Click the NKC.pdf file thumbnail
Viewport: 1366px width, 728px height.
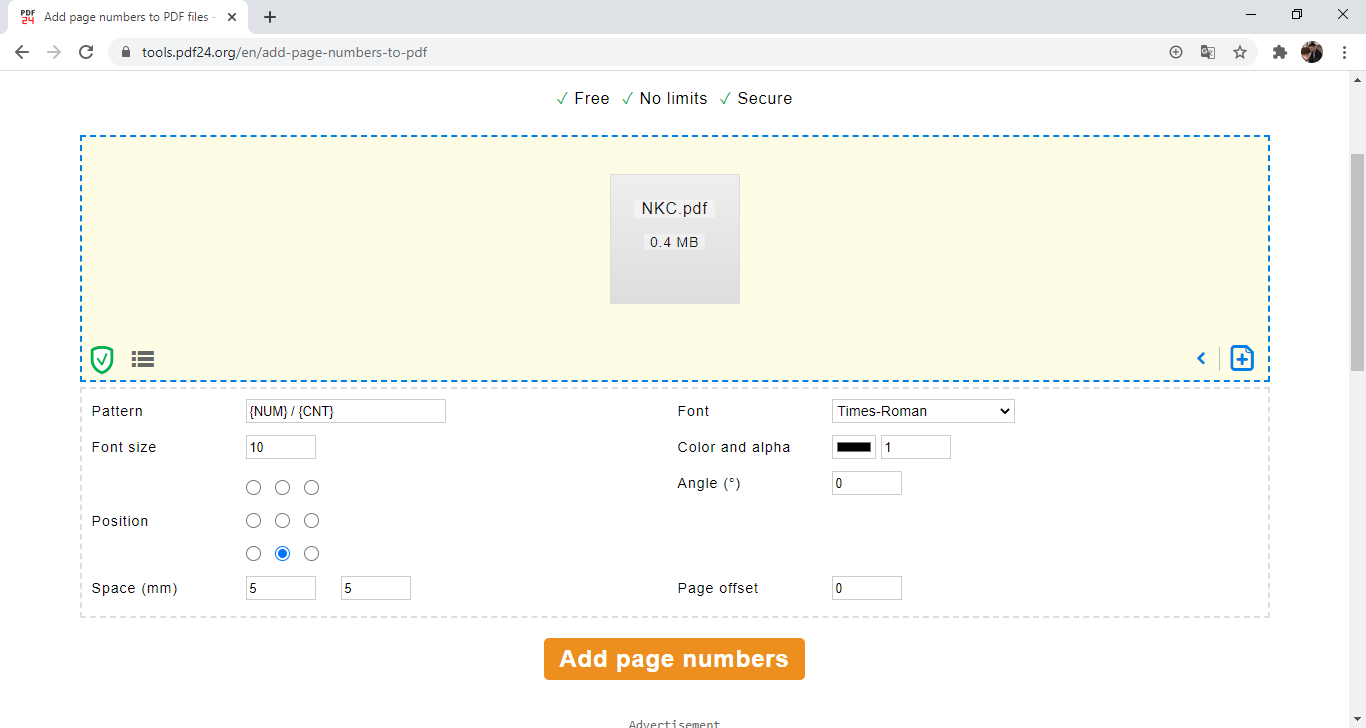pyautogui.click(x=675, y=239)
